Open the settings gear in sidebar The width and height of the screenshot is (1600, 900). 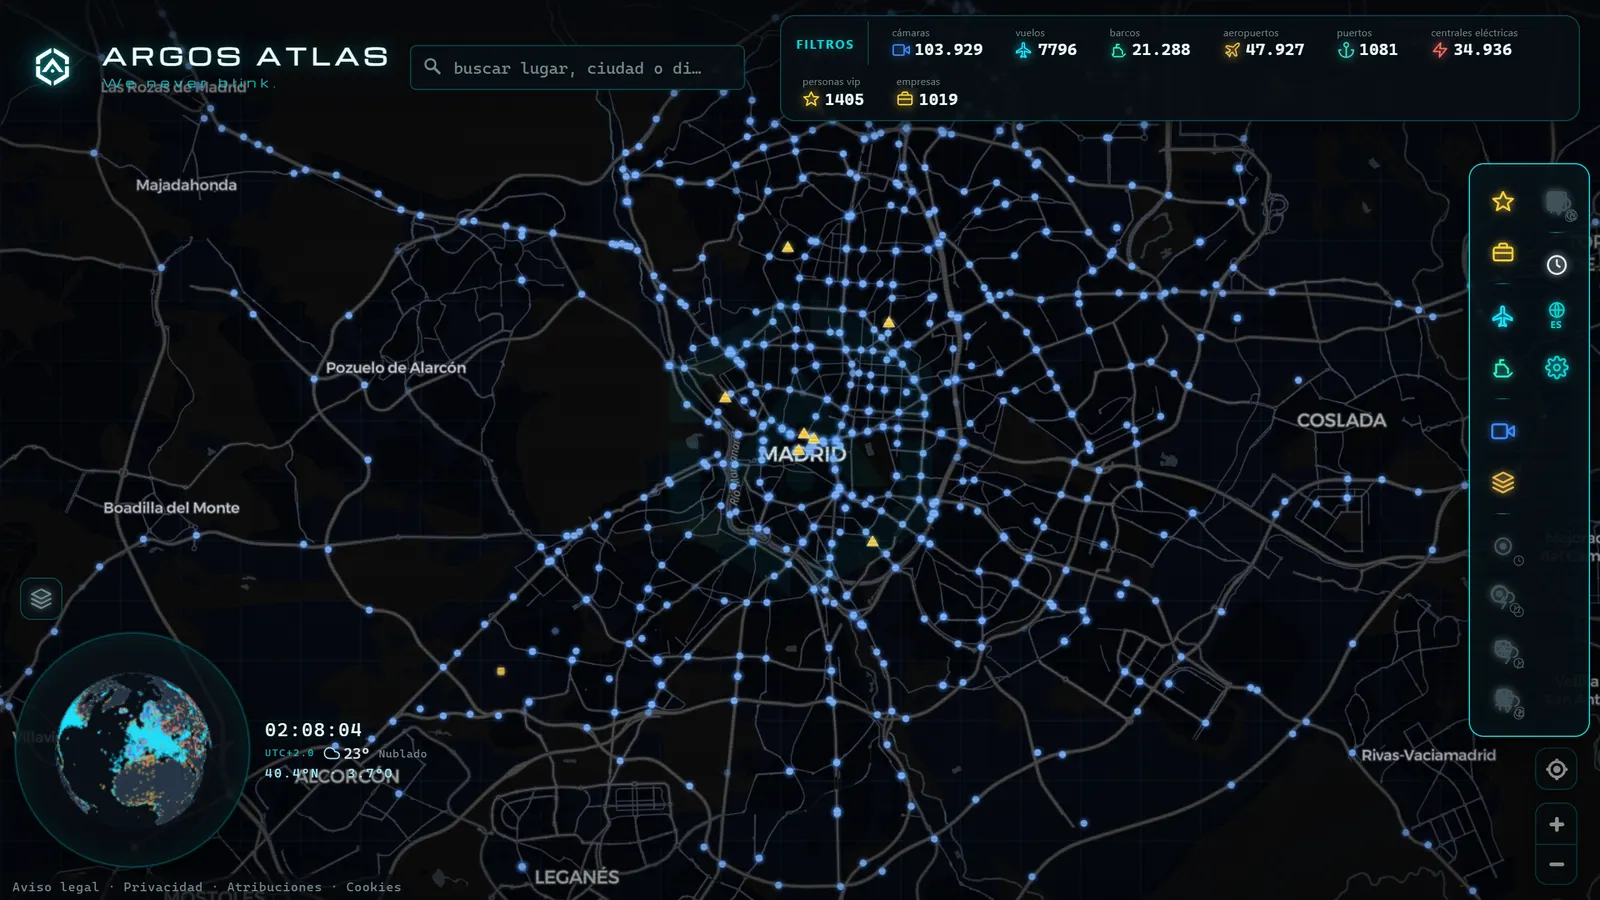(x=1557, y=368)
